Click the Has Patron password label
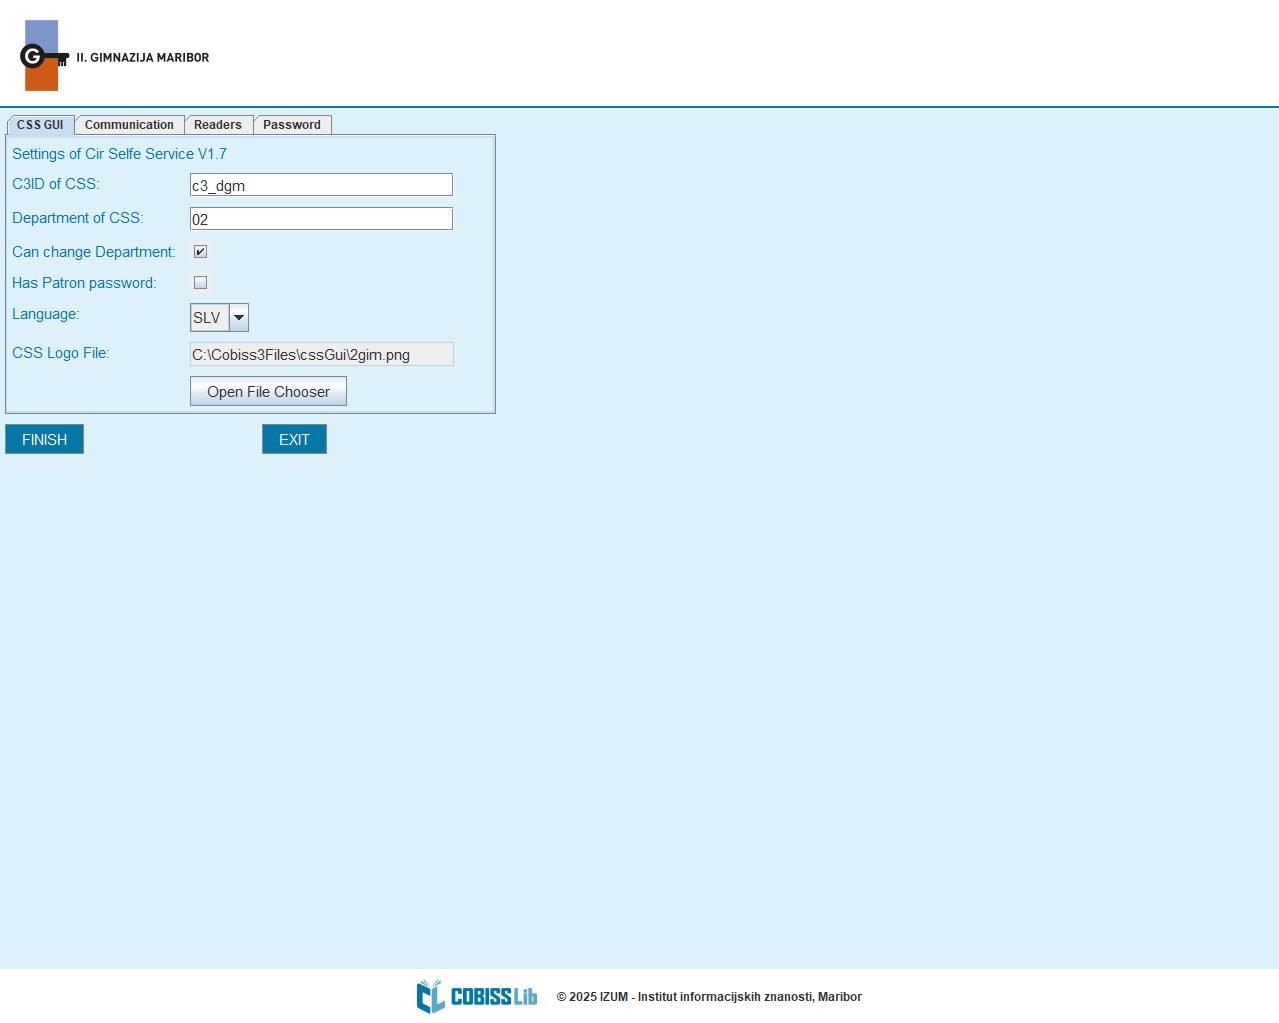 point(84,283)
